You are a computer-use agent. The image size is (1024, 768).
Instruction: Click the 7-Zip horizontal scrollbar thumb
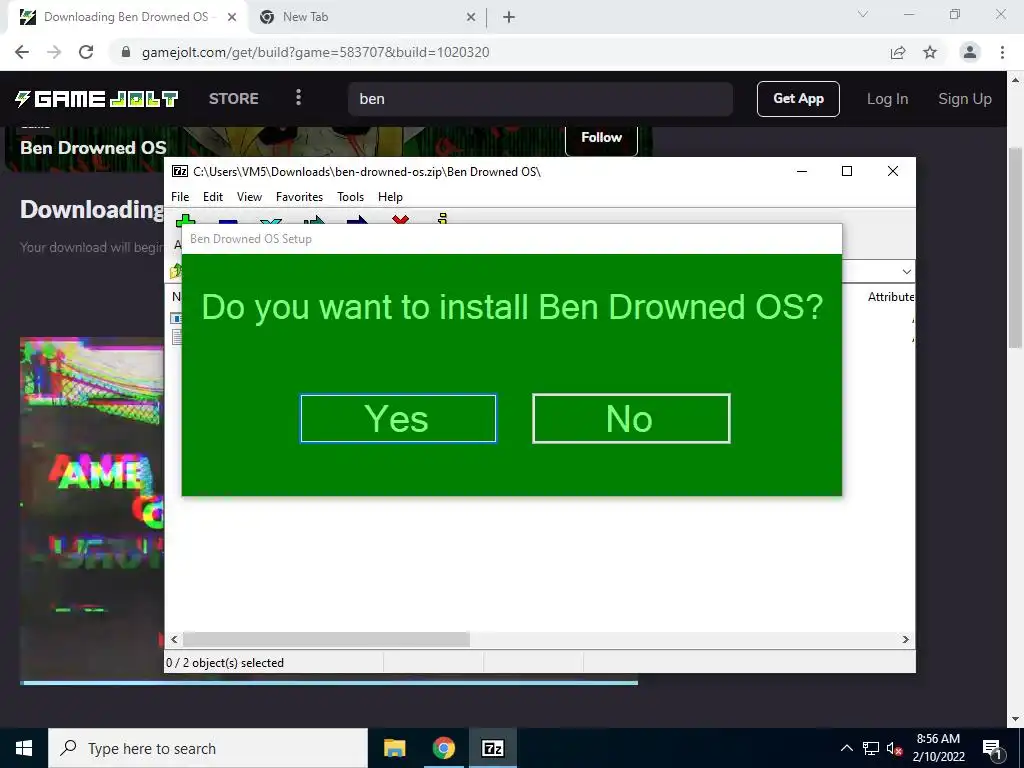pos(326,639)
